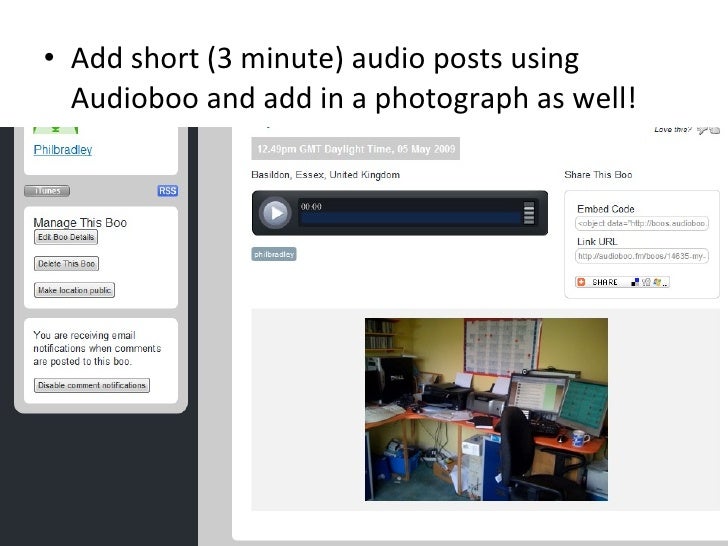Select the Embed Code field
728x546 pixels.
pyautogui.click(x=642, y=223)
